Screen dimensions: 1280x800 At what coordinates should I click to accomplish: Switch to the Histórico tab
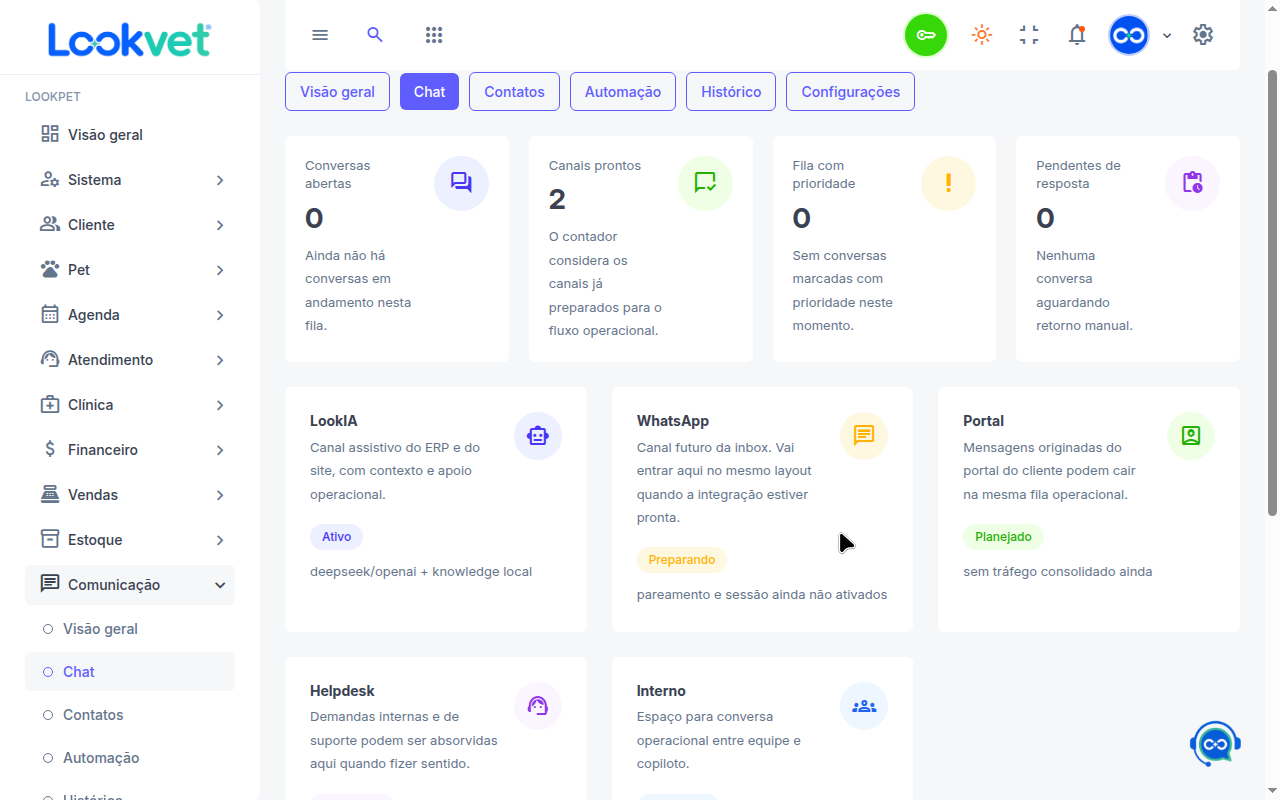point(731,92)
